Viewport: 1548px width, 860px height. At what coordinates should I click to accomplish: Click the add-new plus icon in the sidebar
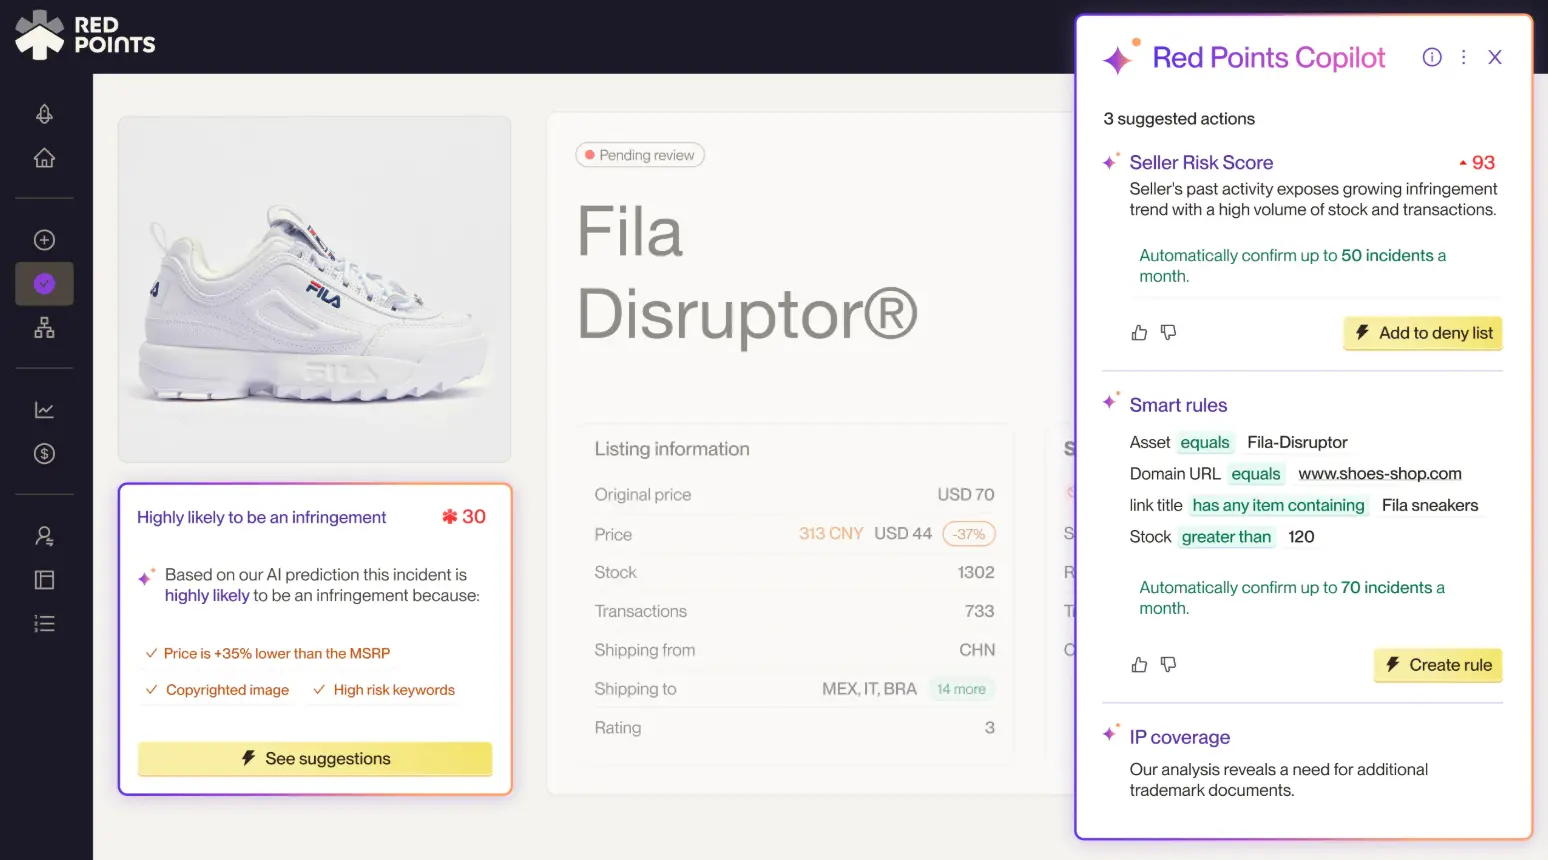[x=44, y=239]
